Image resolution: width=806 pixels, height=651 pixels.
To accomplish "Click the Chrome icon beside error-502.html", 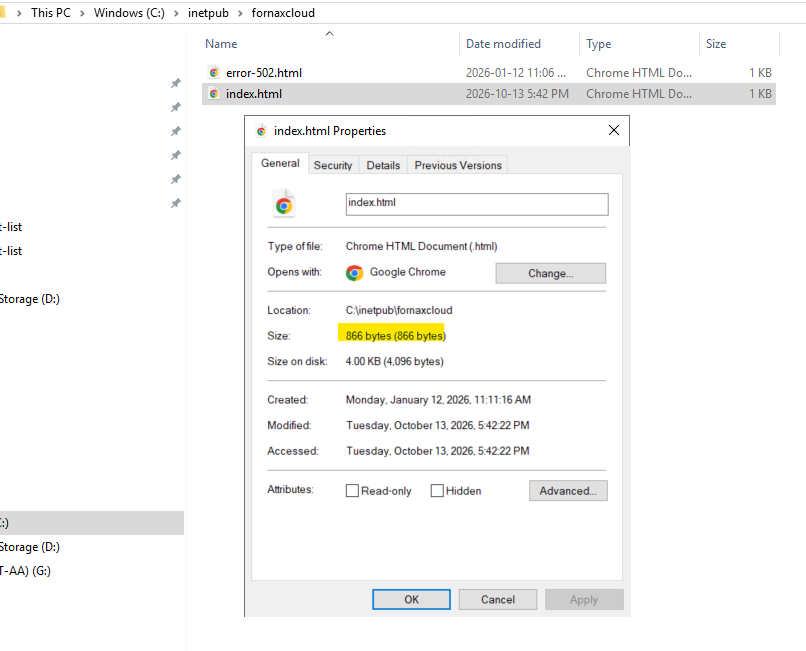I will pos(214,73).
